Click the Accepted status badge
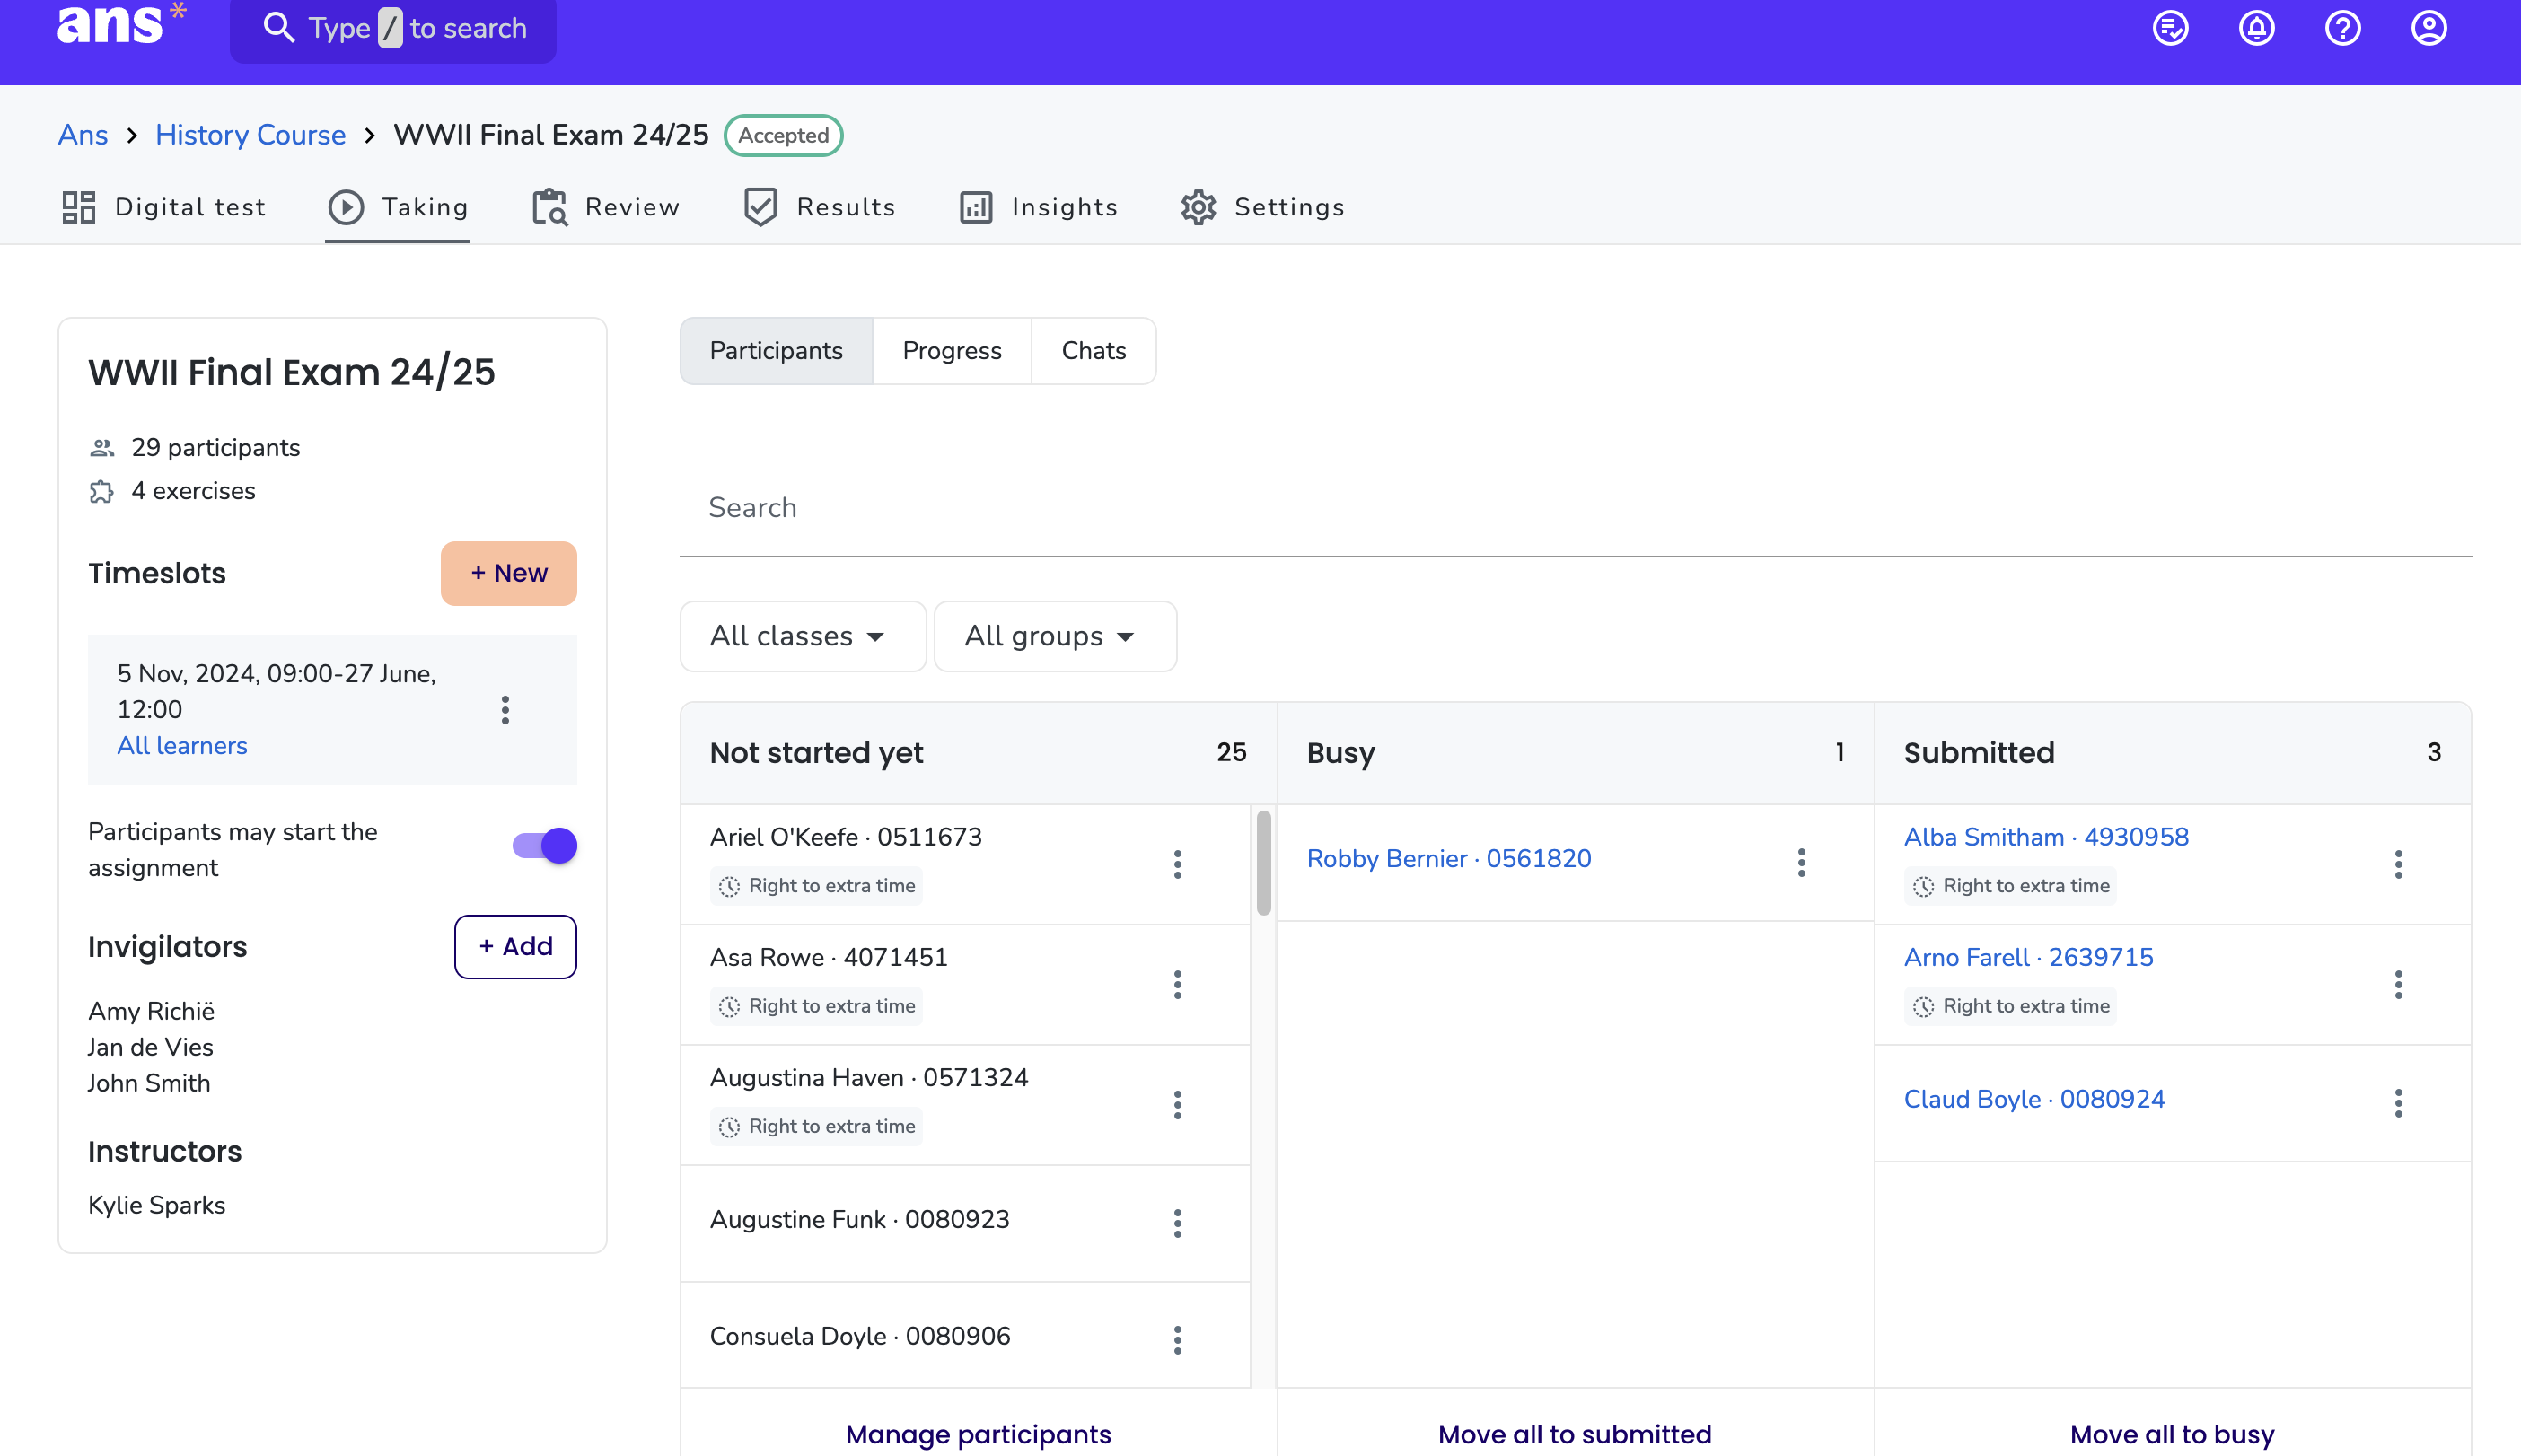Image resolution: width=2521 pixels, height=1456 pixels. click(x=783, y=135)
